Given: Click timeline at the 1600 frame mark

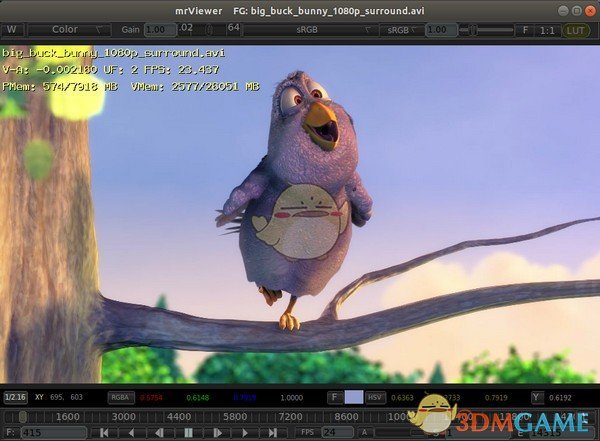Looking at the screenshot, I should pos(68,416).
